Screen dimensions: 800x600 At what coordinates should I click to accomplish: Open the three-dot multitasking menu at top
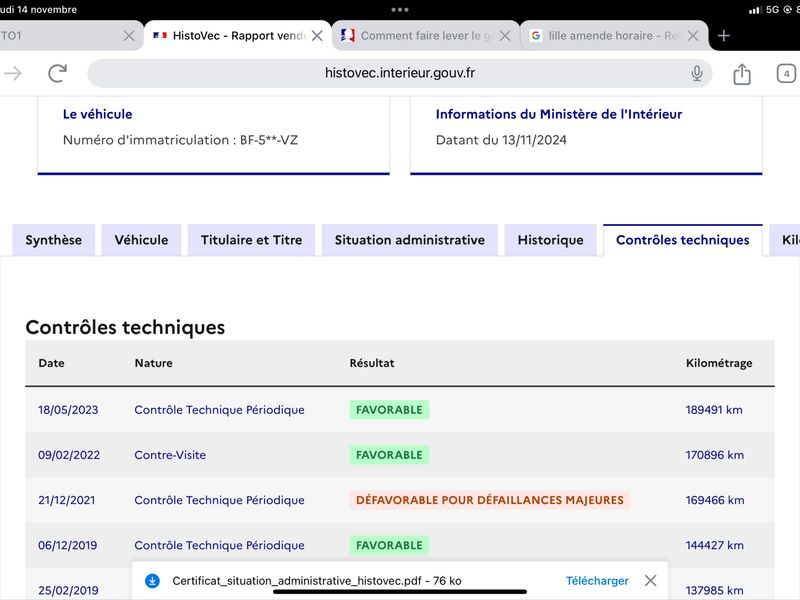[x=400, y=9]
